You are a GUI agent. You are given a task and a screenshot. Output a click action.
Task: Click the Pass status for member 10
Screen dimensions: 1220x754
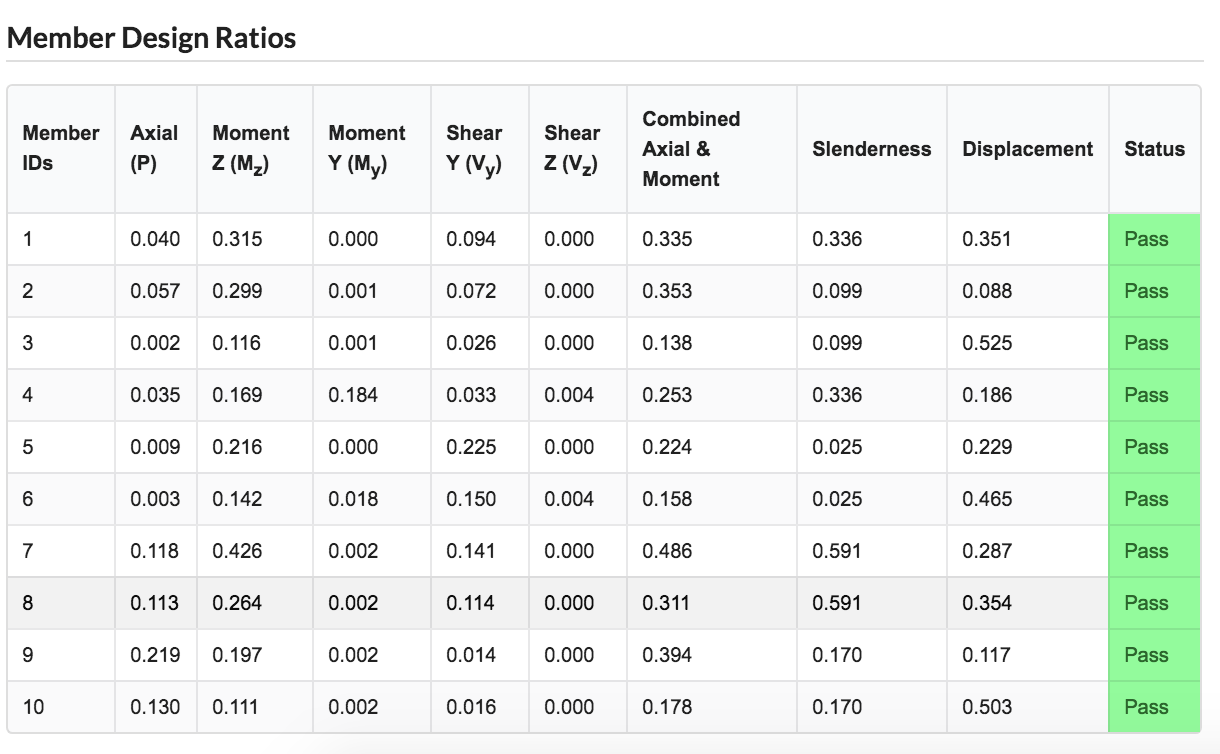1146,707
